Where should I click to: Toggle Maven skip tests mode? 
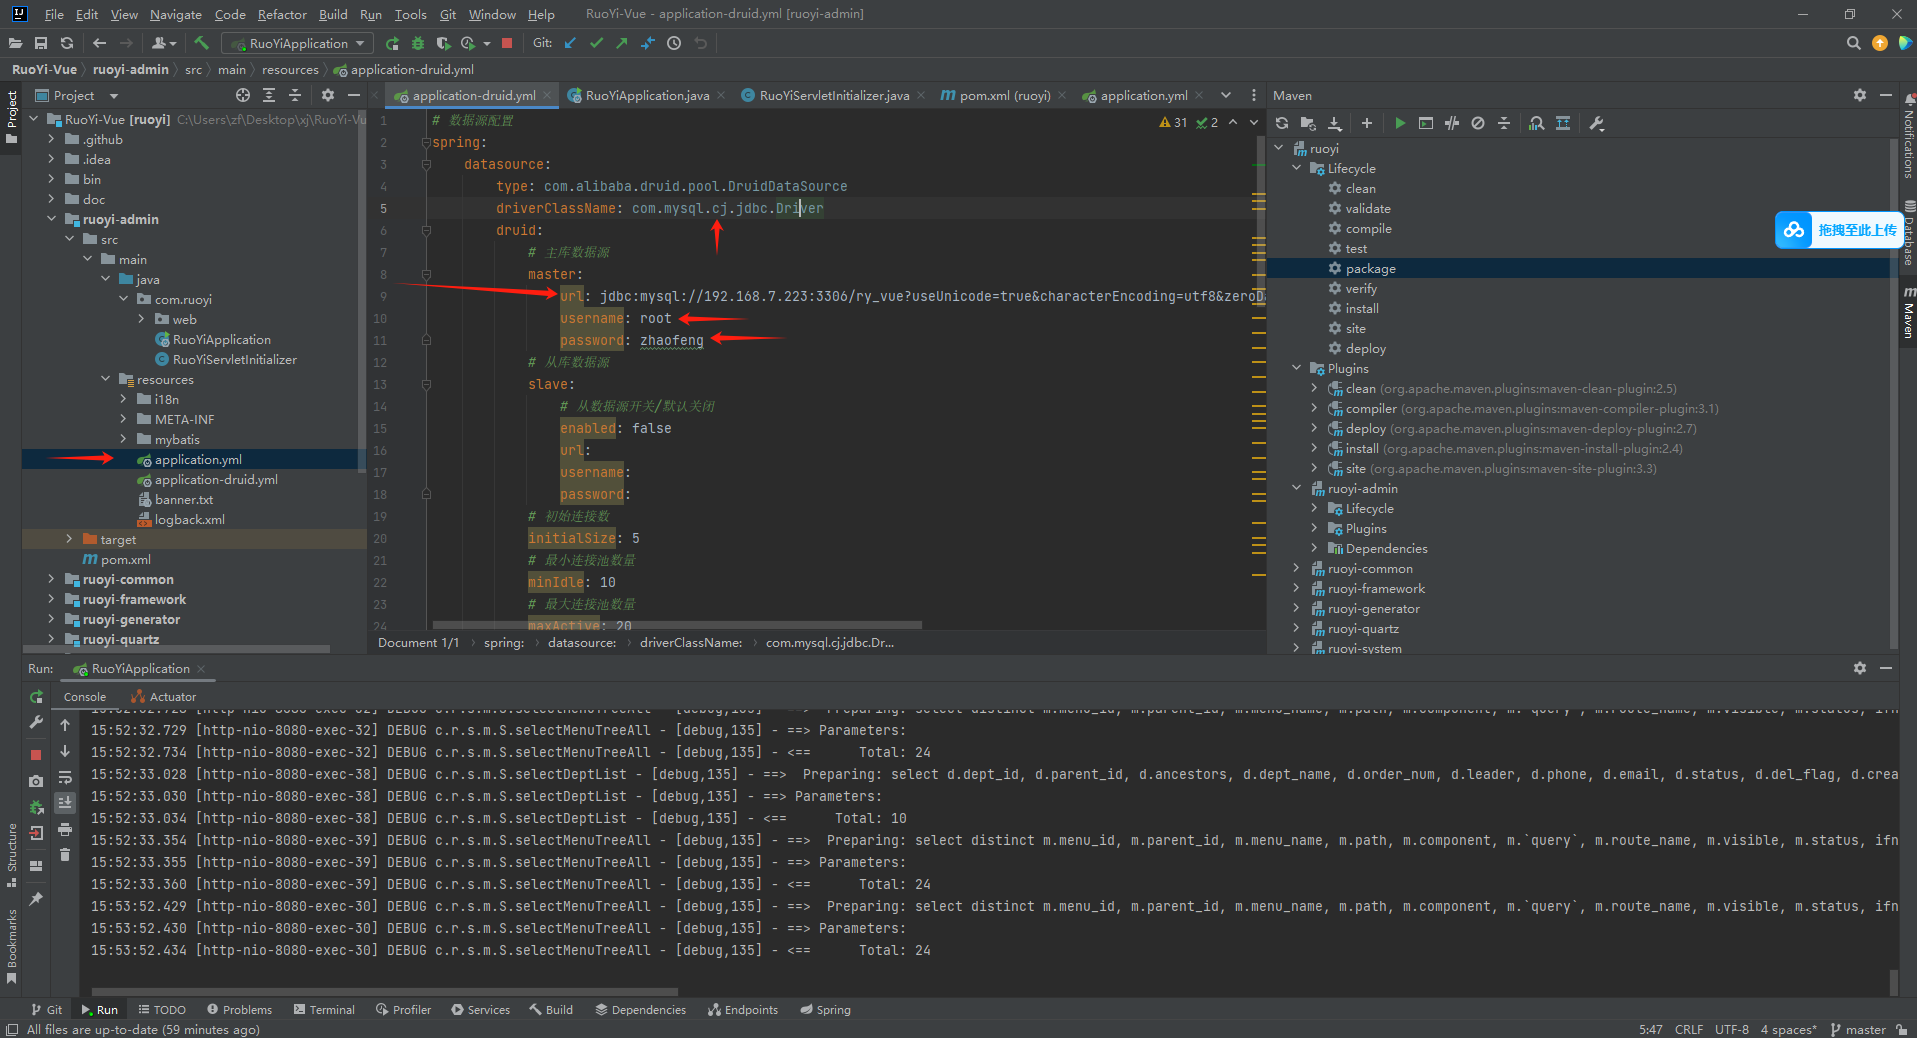tap(1478, 123)
